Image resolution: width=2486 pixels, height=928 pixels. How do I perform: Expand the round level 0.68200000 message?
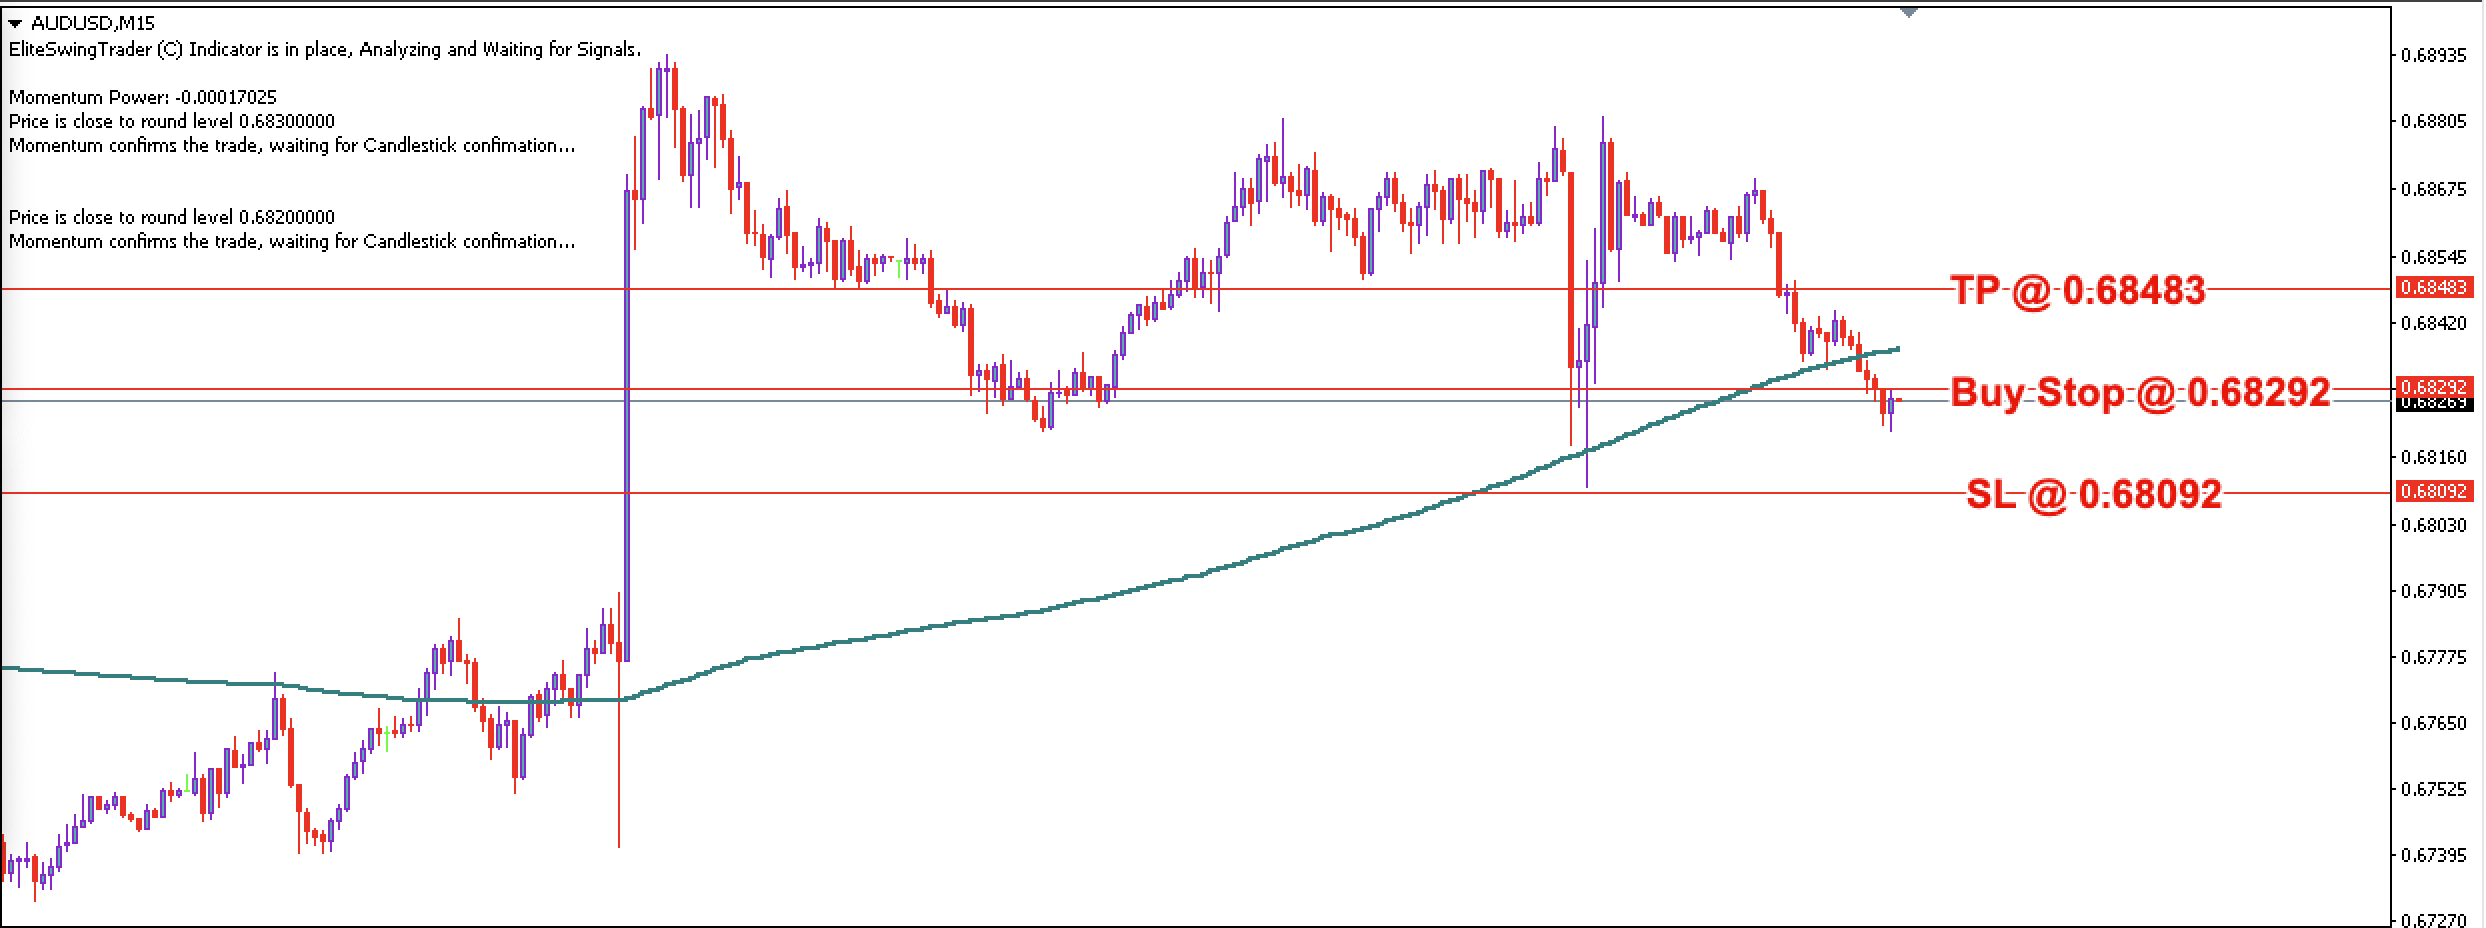click(x=170, y=217)
